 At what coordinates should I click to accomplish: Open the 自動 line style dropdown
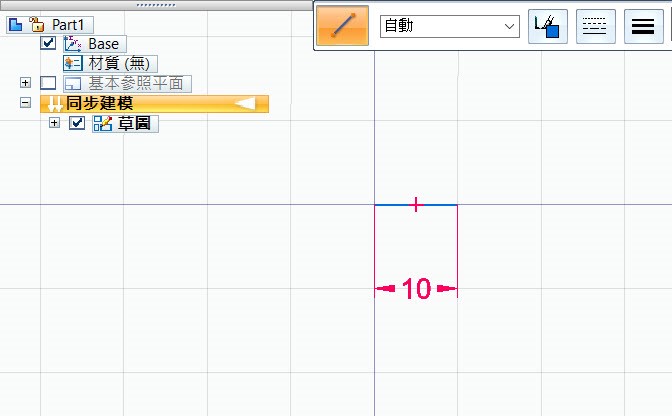(x=450, y=26)
